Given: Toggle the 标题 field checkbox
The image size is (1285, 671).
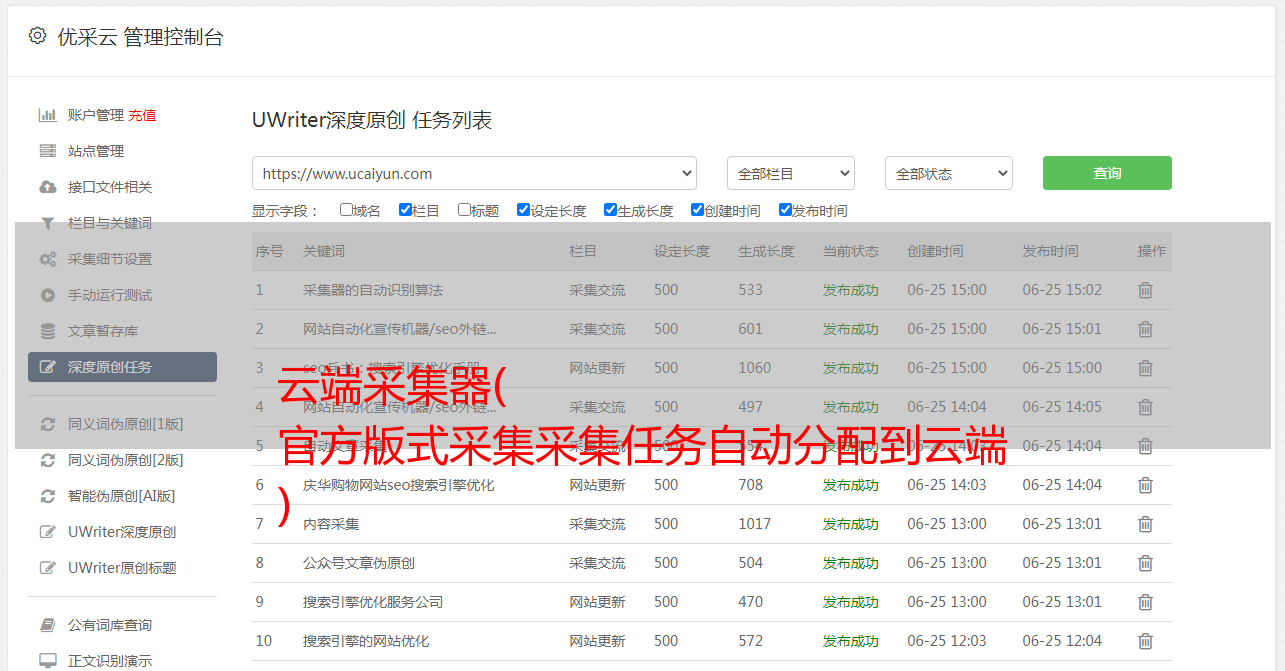Looking at the screenshot, I should 464,210.
